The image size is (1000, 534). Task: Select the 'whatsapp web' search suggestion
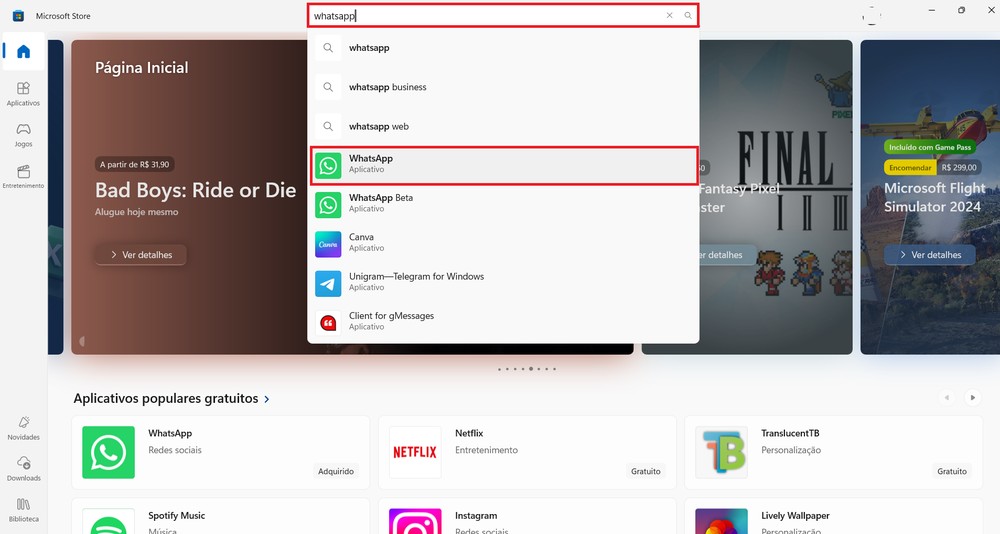(503, 126)
